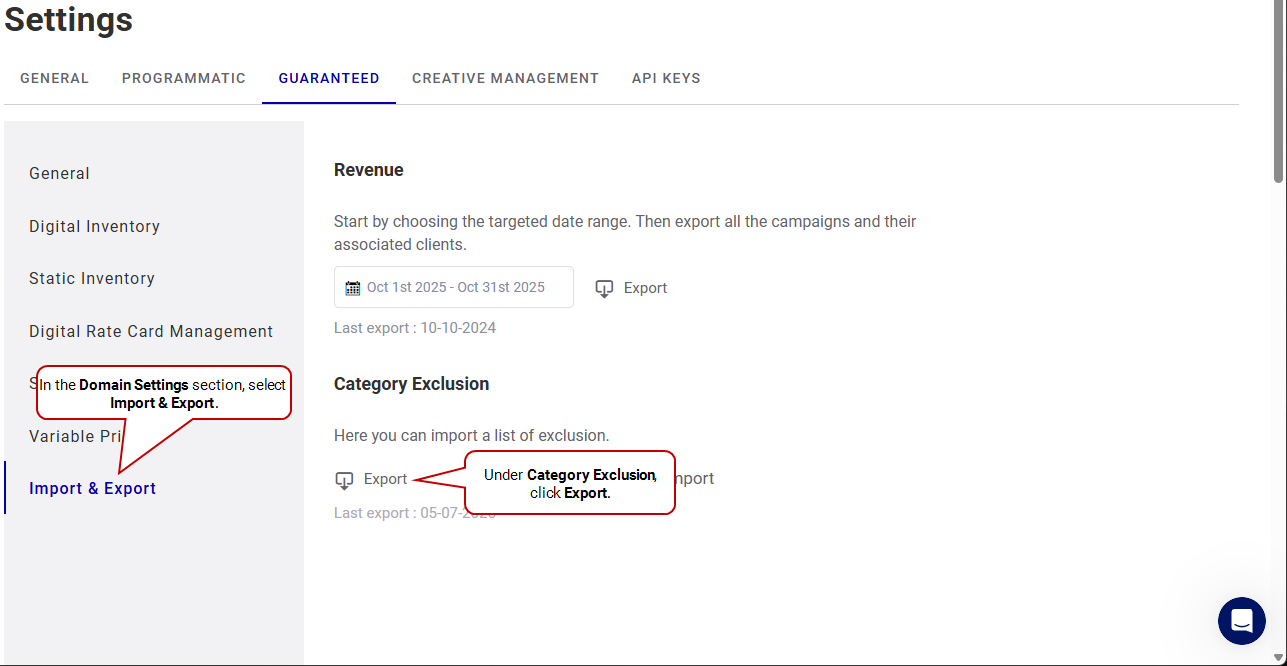Click the vertical scrollbar thumb
Image resolution: width=1287 pixels, height=666 pixels.
pyautogui.click(x=1278, y=95)
